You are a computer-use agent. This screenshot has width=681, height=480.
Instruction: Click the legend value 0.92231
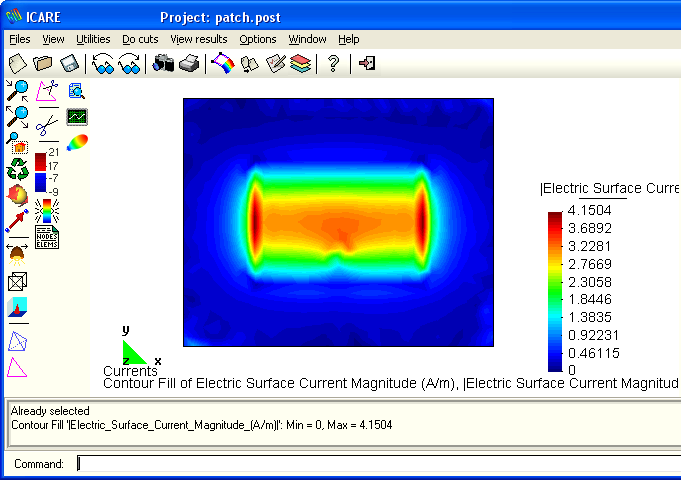tap(593, 335)
